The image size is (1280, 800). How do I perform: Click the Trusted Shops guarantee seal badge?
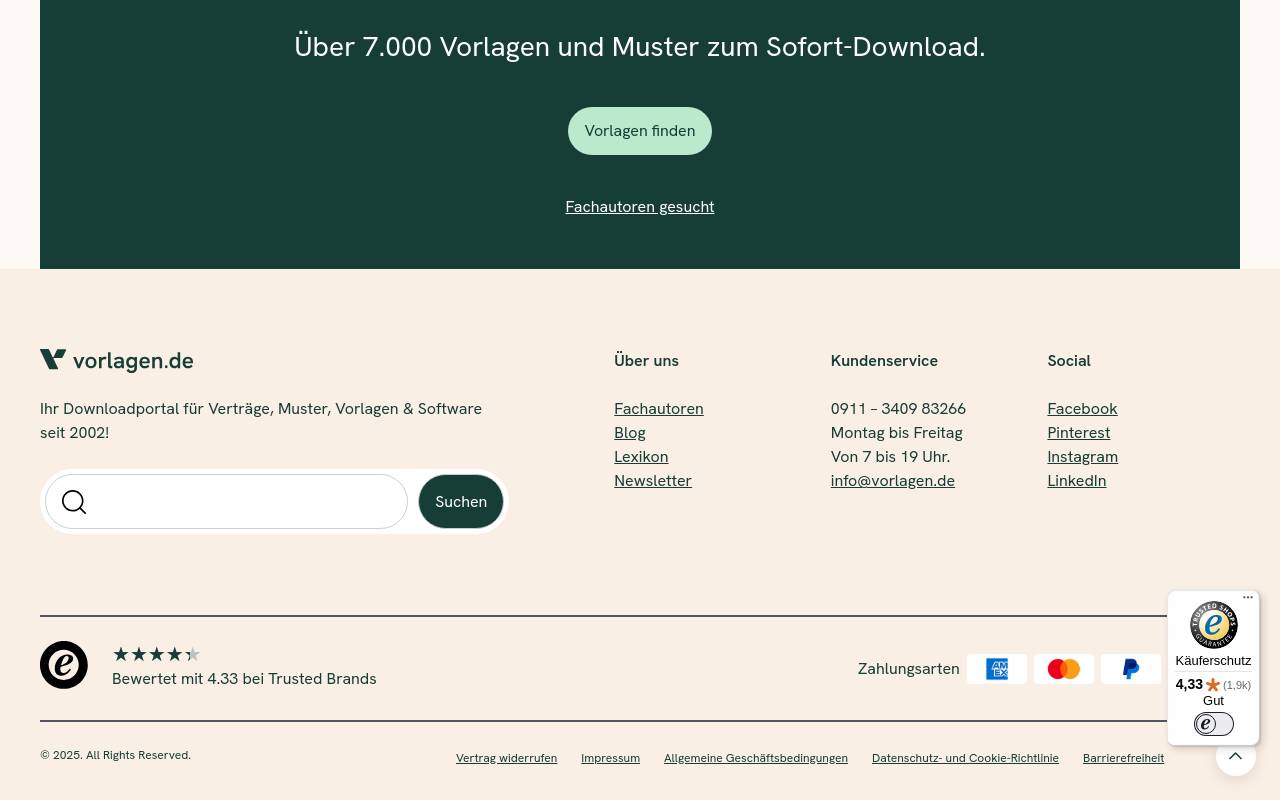[1214, 625]
